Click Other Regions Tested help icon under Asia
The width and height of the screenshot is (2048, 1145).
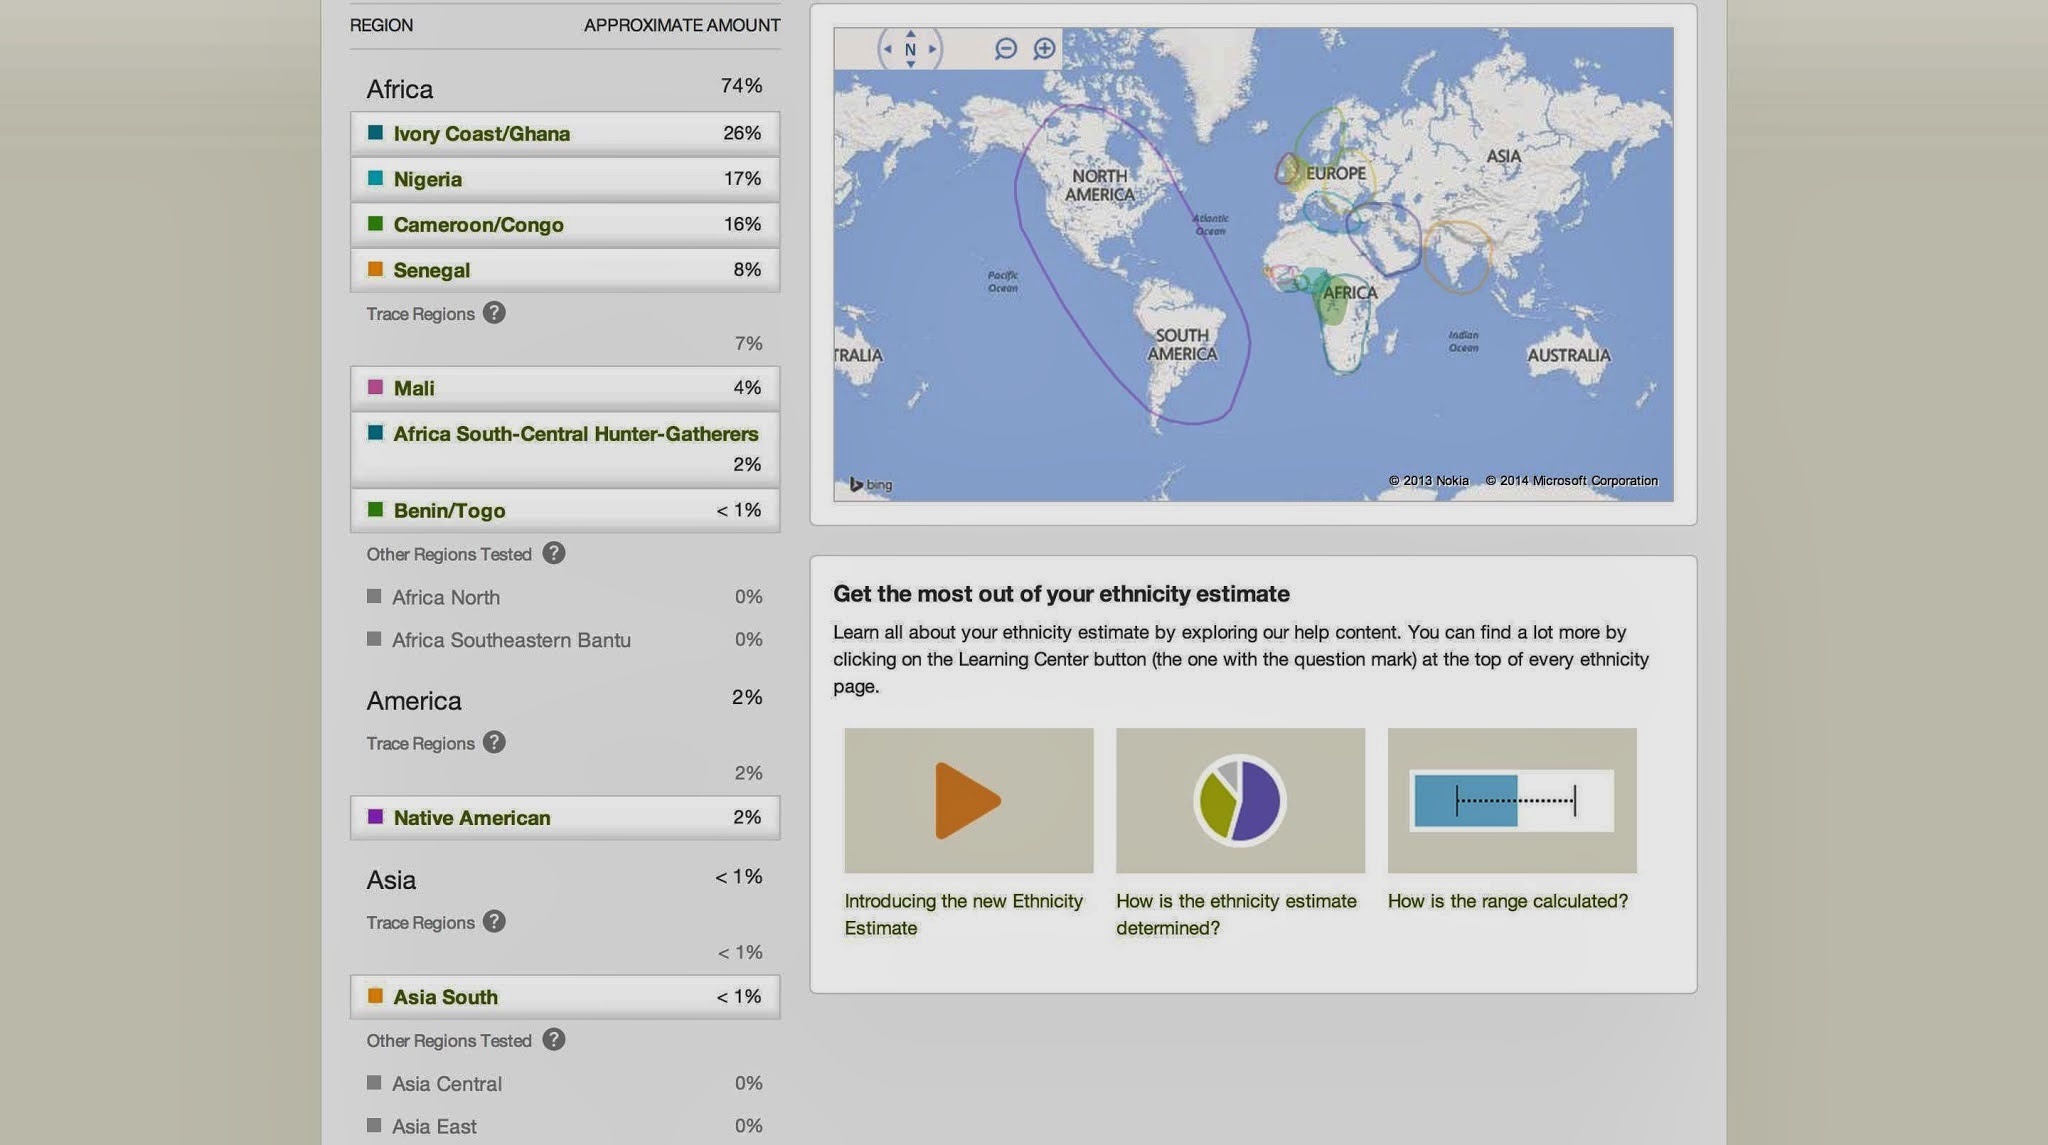tap(554, 1040)
